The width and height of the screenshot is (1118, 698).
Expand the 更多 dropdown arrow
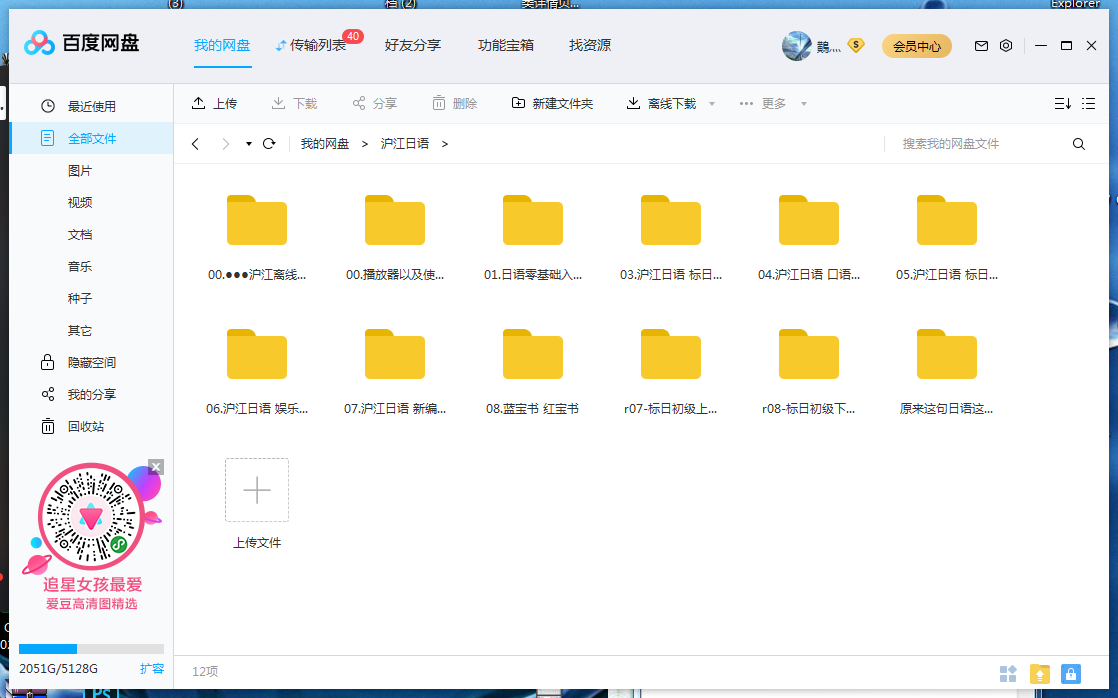click(x=804, y=104)
